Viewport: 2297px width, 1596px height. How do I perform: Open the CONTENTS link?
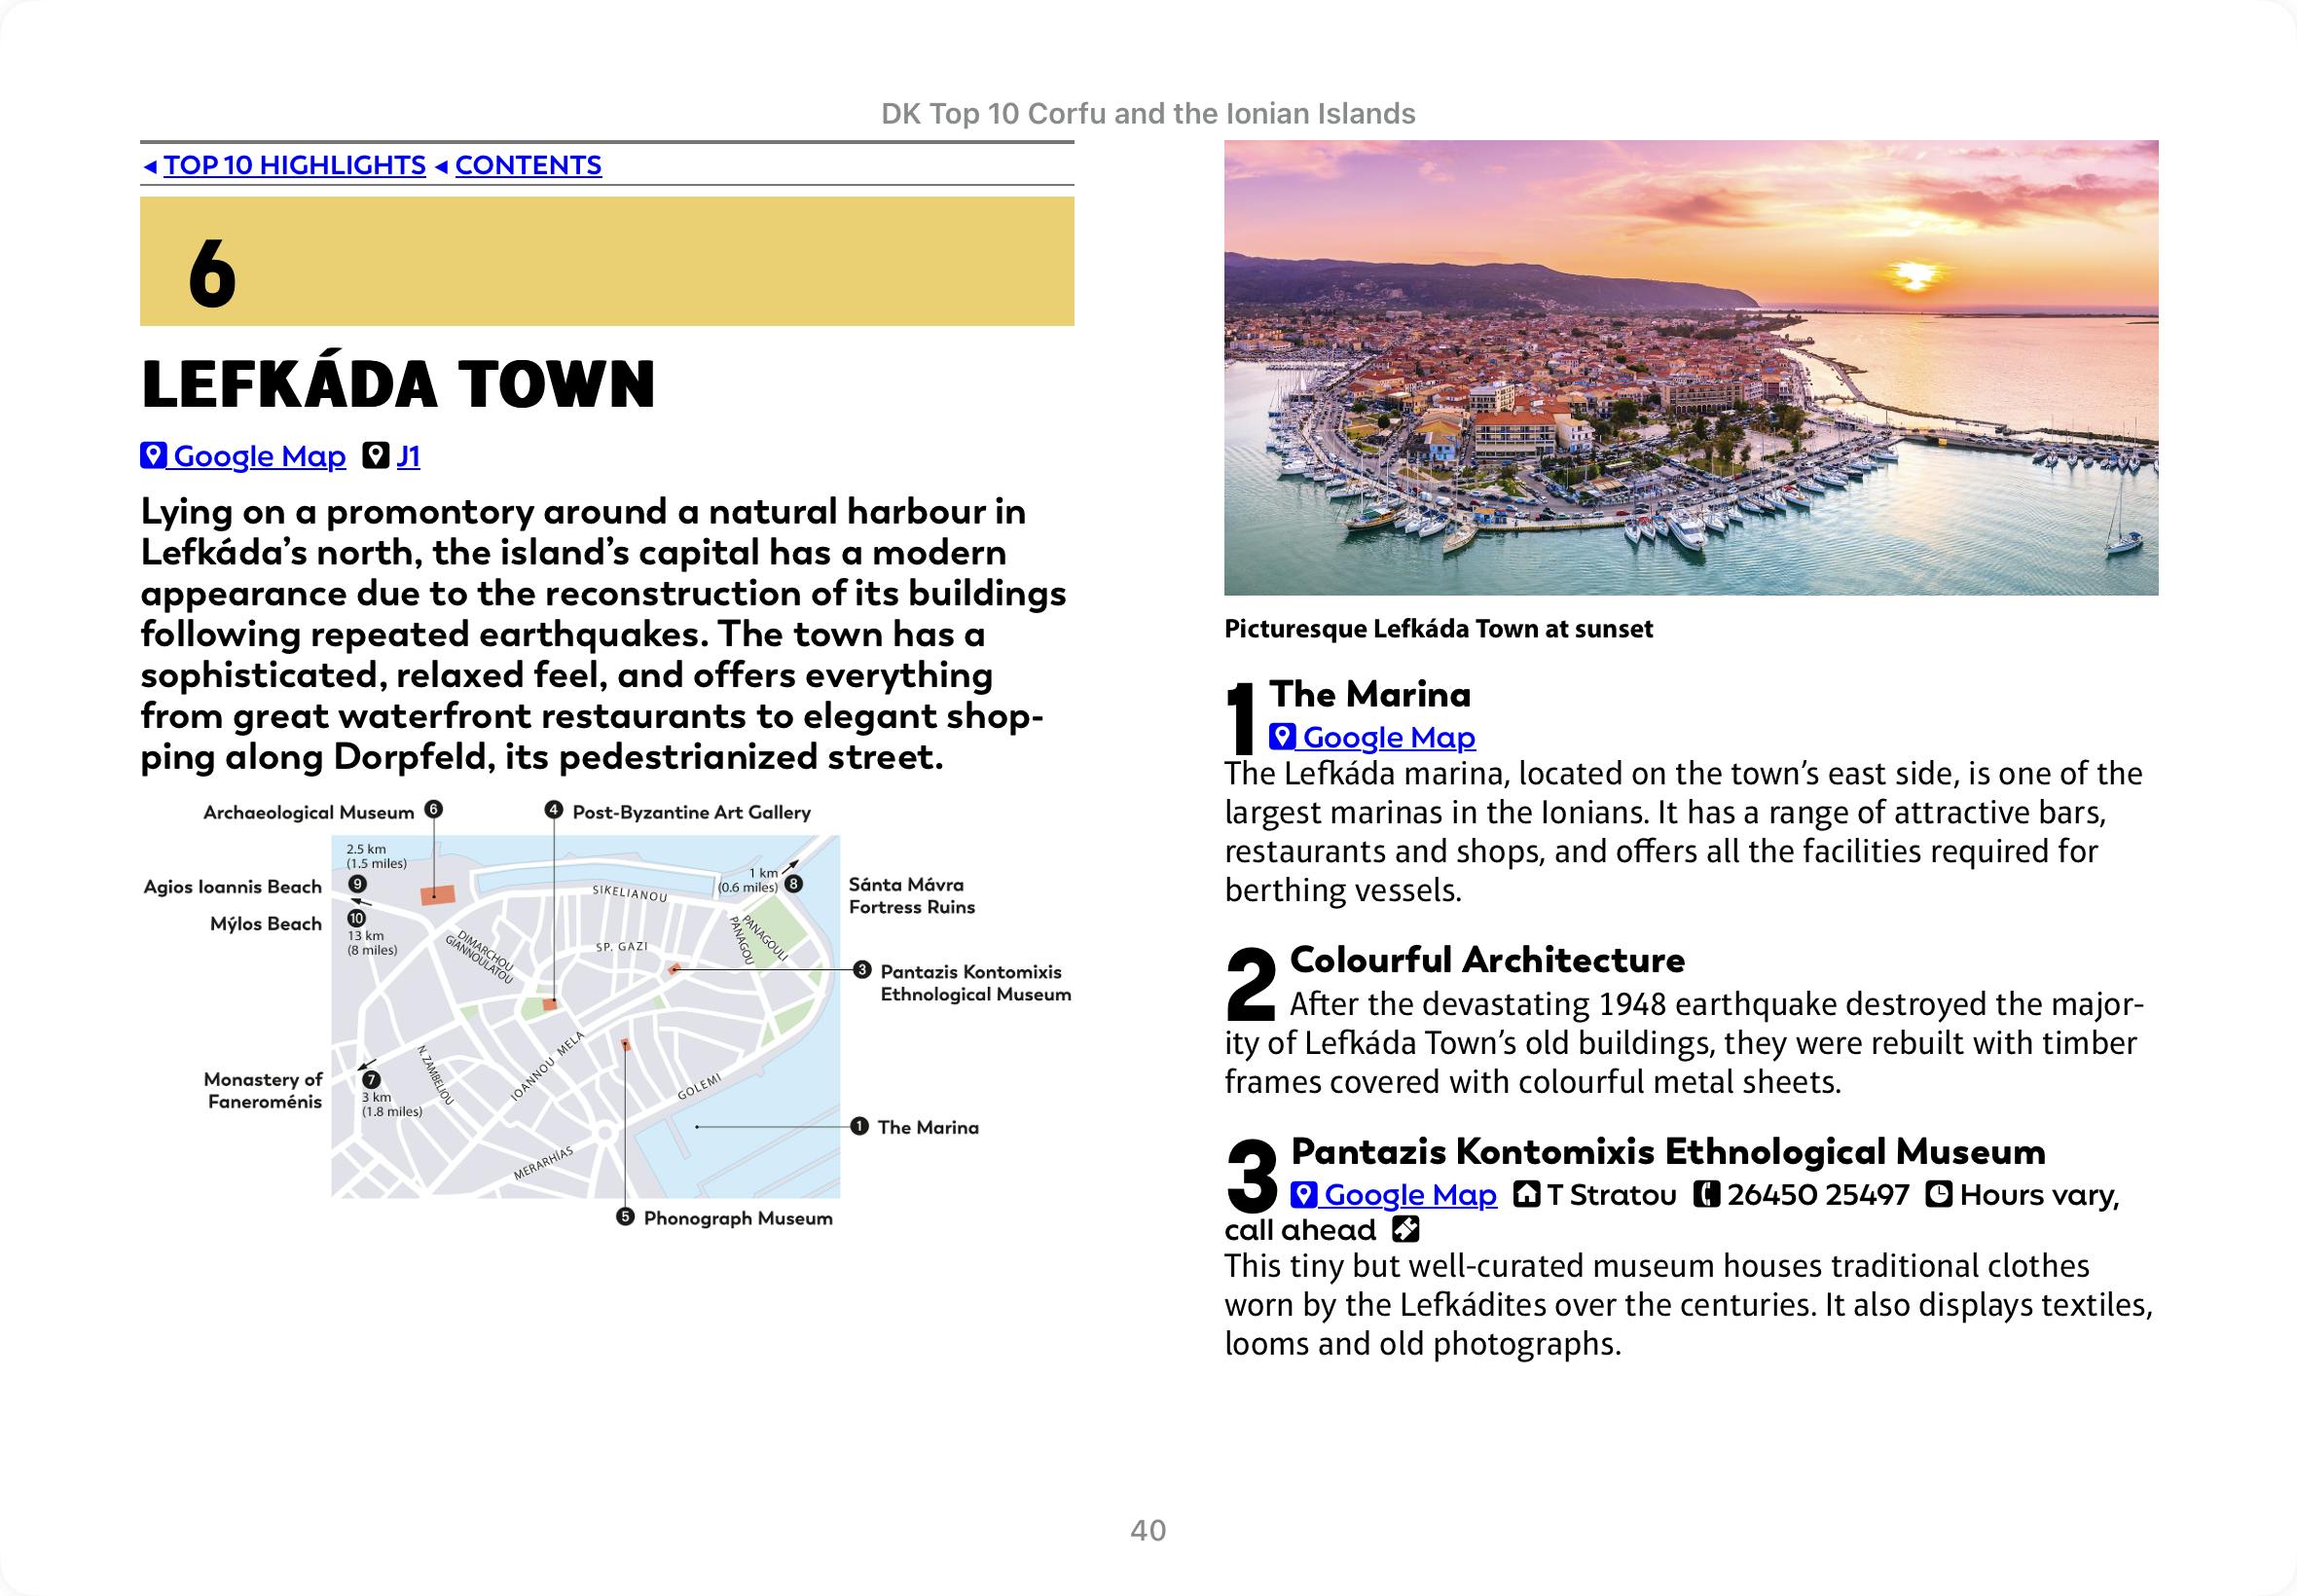(x=528, y=165)
